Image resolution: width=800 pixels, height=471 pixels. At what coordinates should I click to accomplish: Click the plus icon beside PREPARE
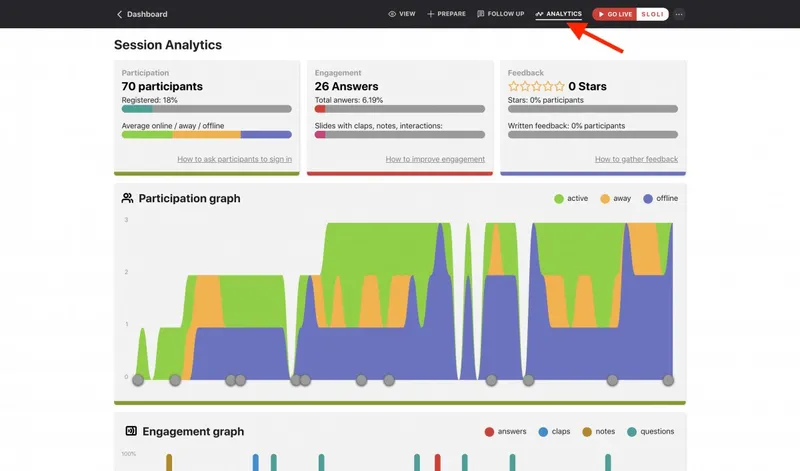click(431, 14)
